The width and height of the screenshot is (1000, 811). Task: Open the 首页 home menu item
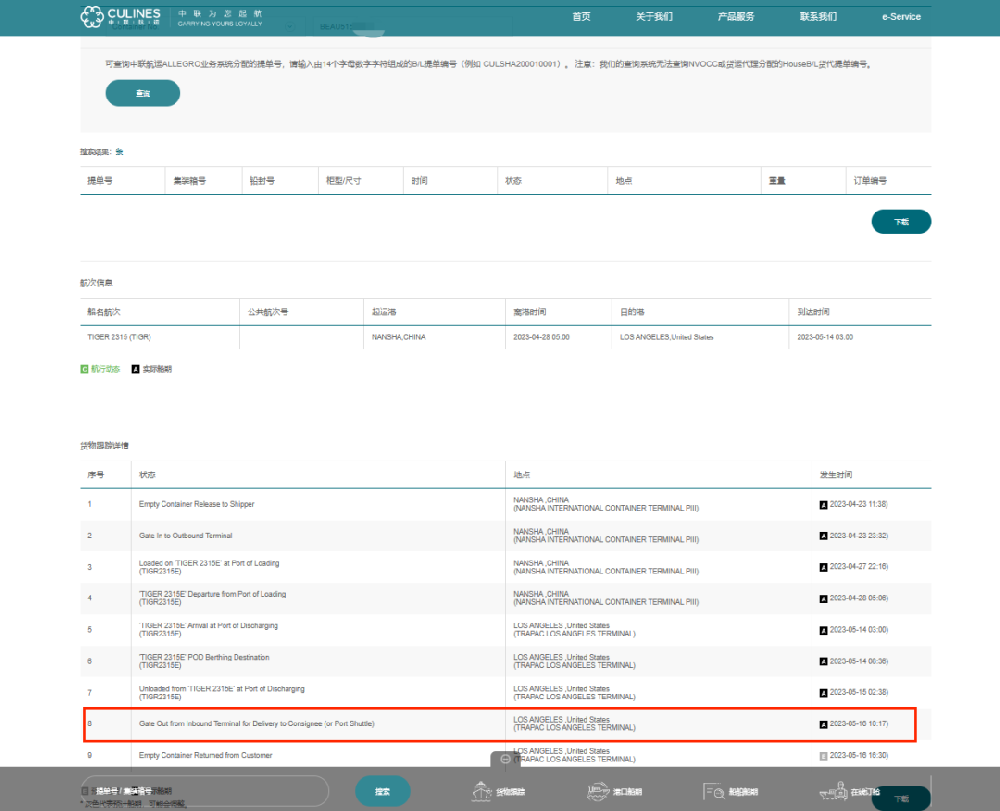pos(581,17)
